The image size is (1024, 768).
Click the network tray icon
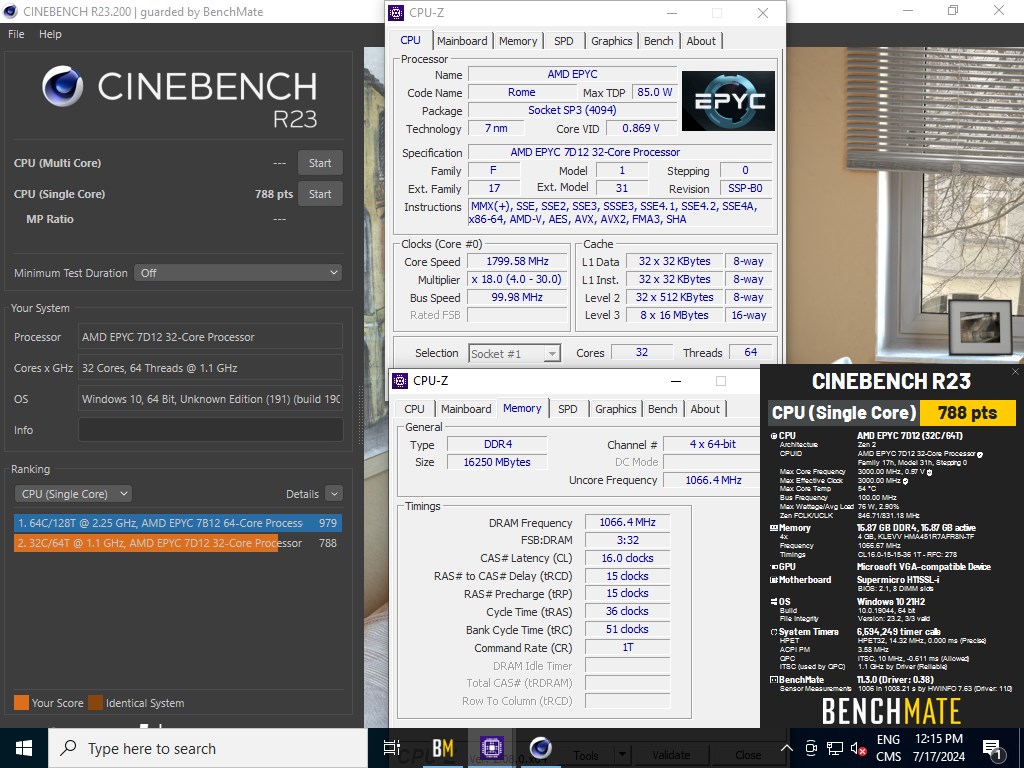(835, 748)
